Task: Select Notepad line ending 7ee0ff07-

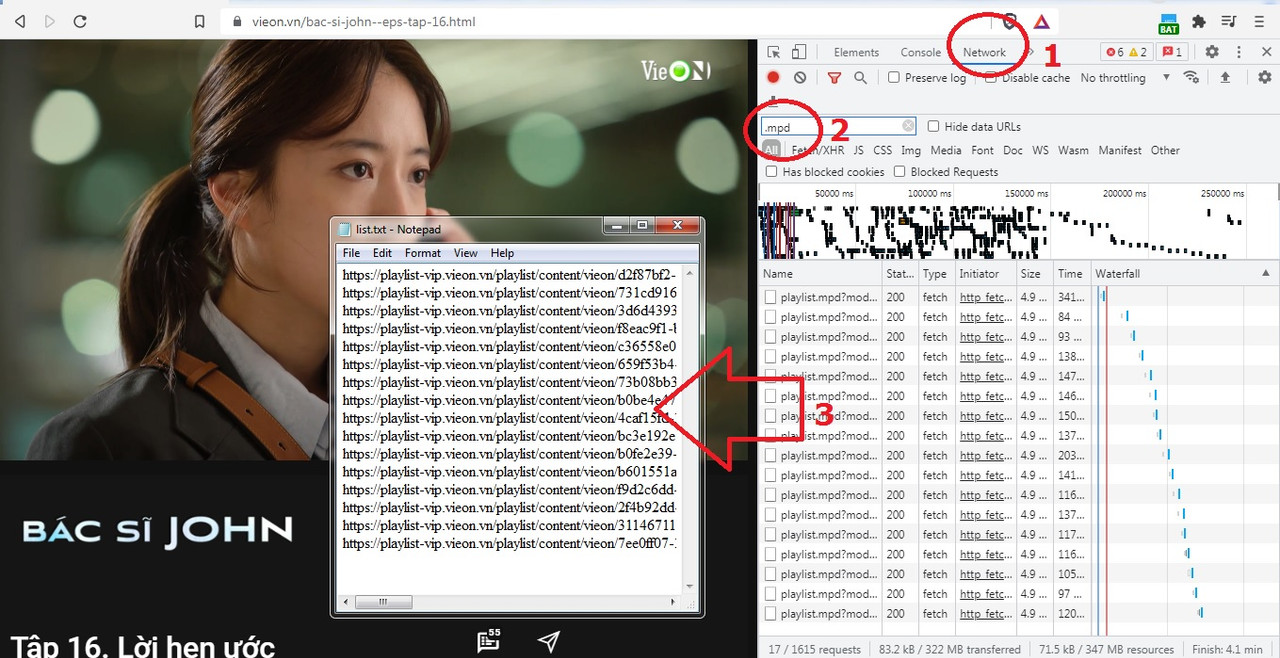Action: 509,544
